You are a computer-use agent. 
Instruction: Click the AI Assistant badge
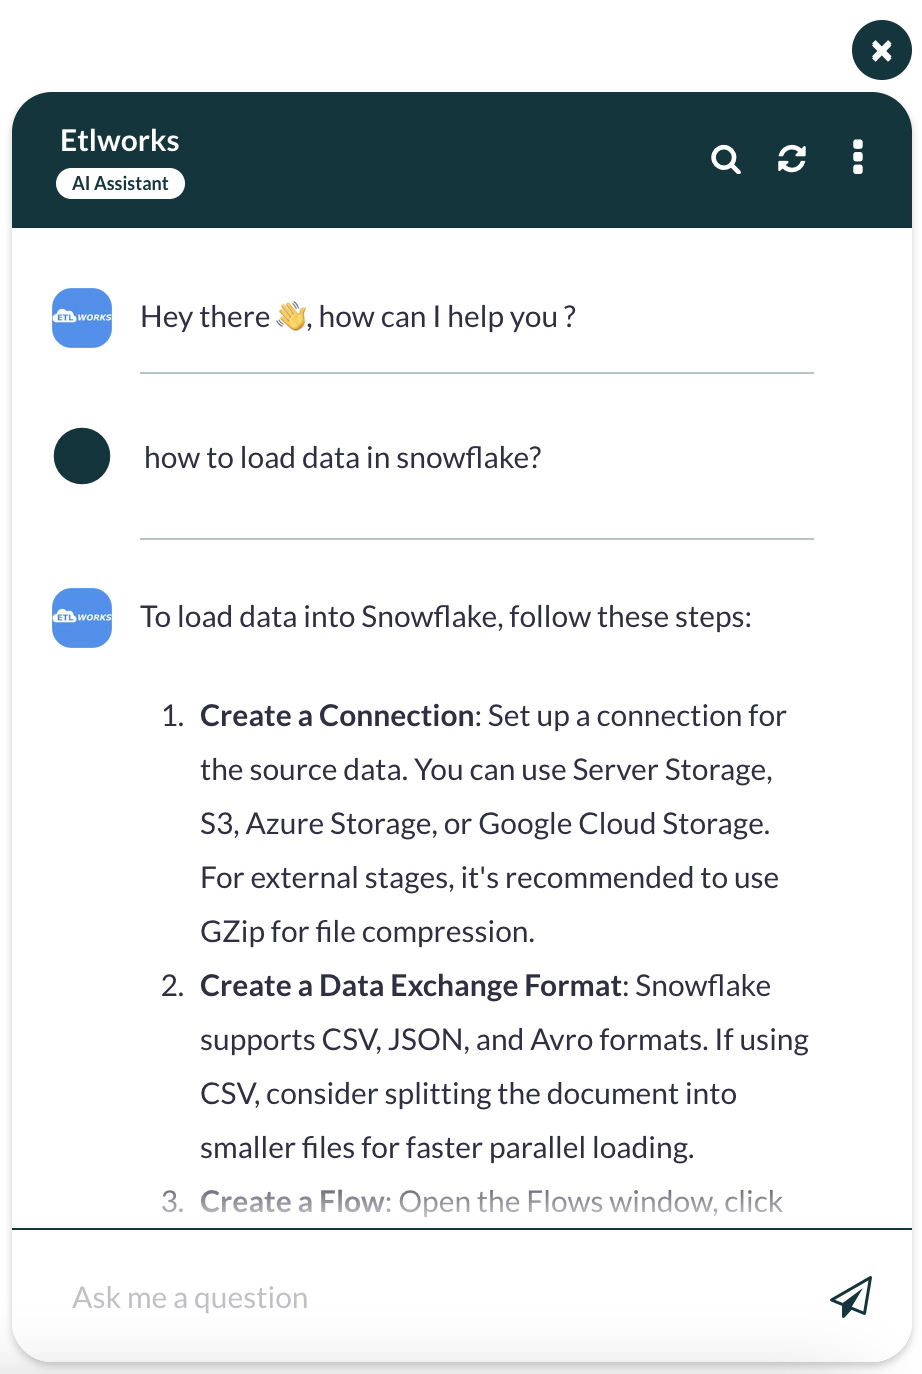click(x=121, y=184)
